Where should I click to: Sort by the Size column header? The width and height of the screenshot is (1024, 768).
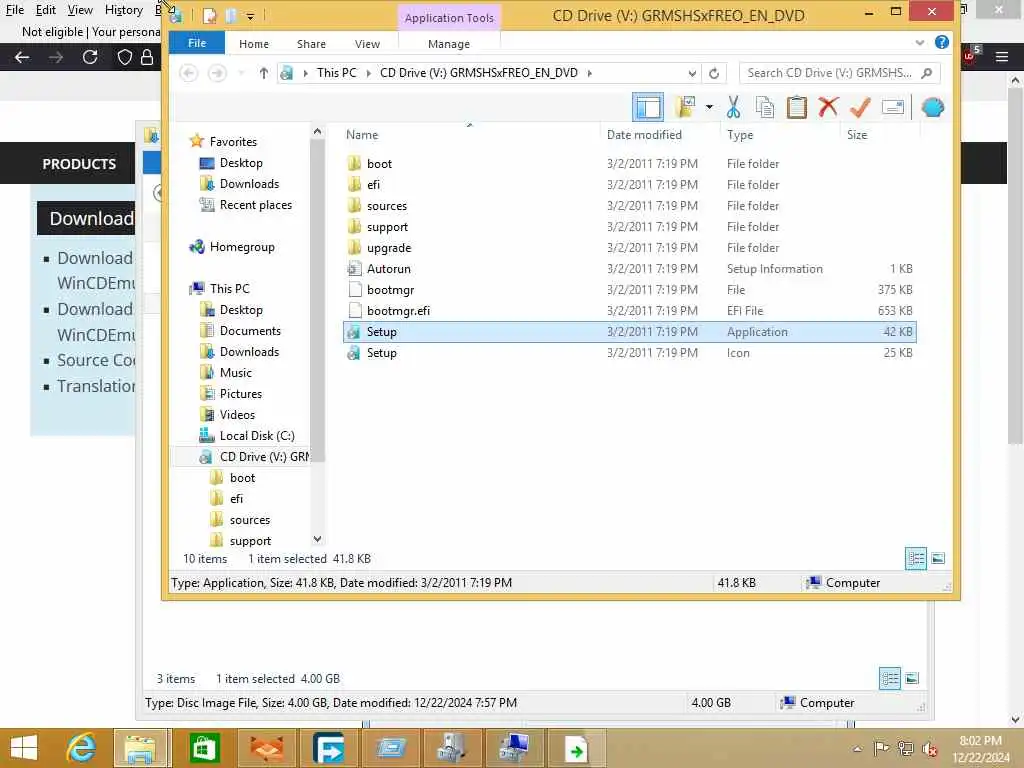(x=857, y=135)
